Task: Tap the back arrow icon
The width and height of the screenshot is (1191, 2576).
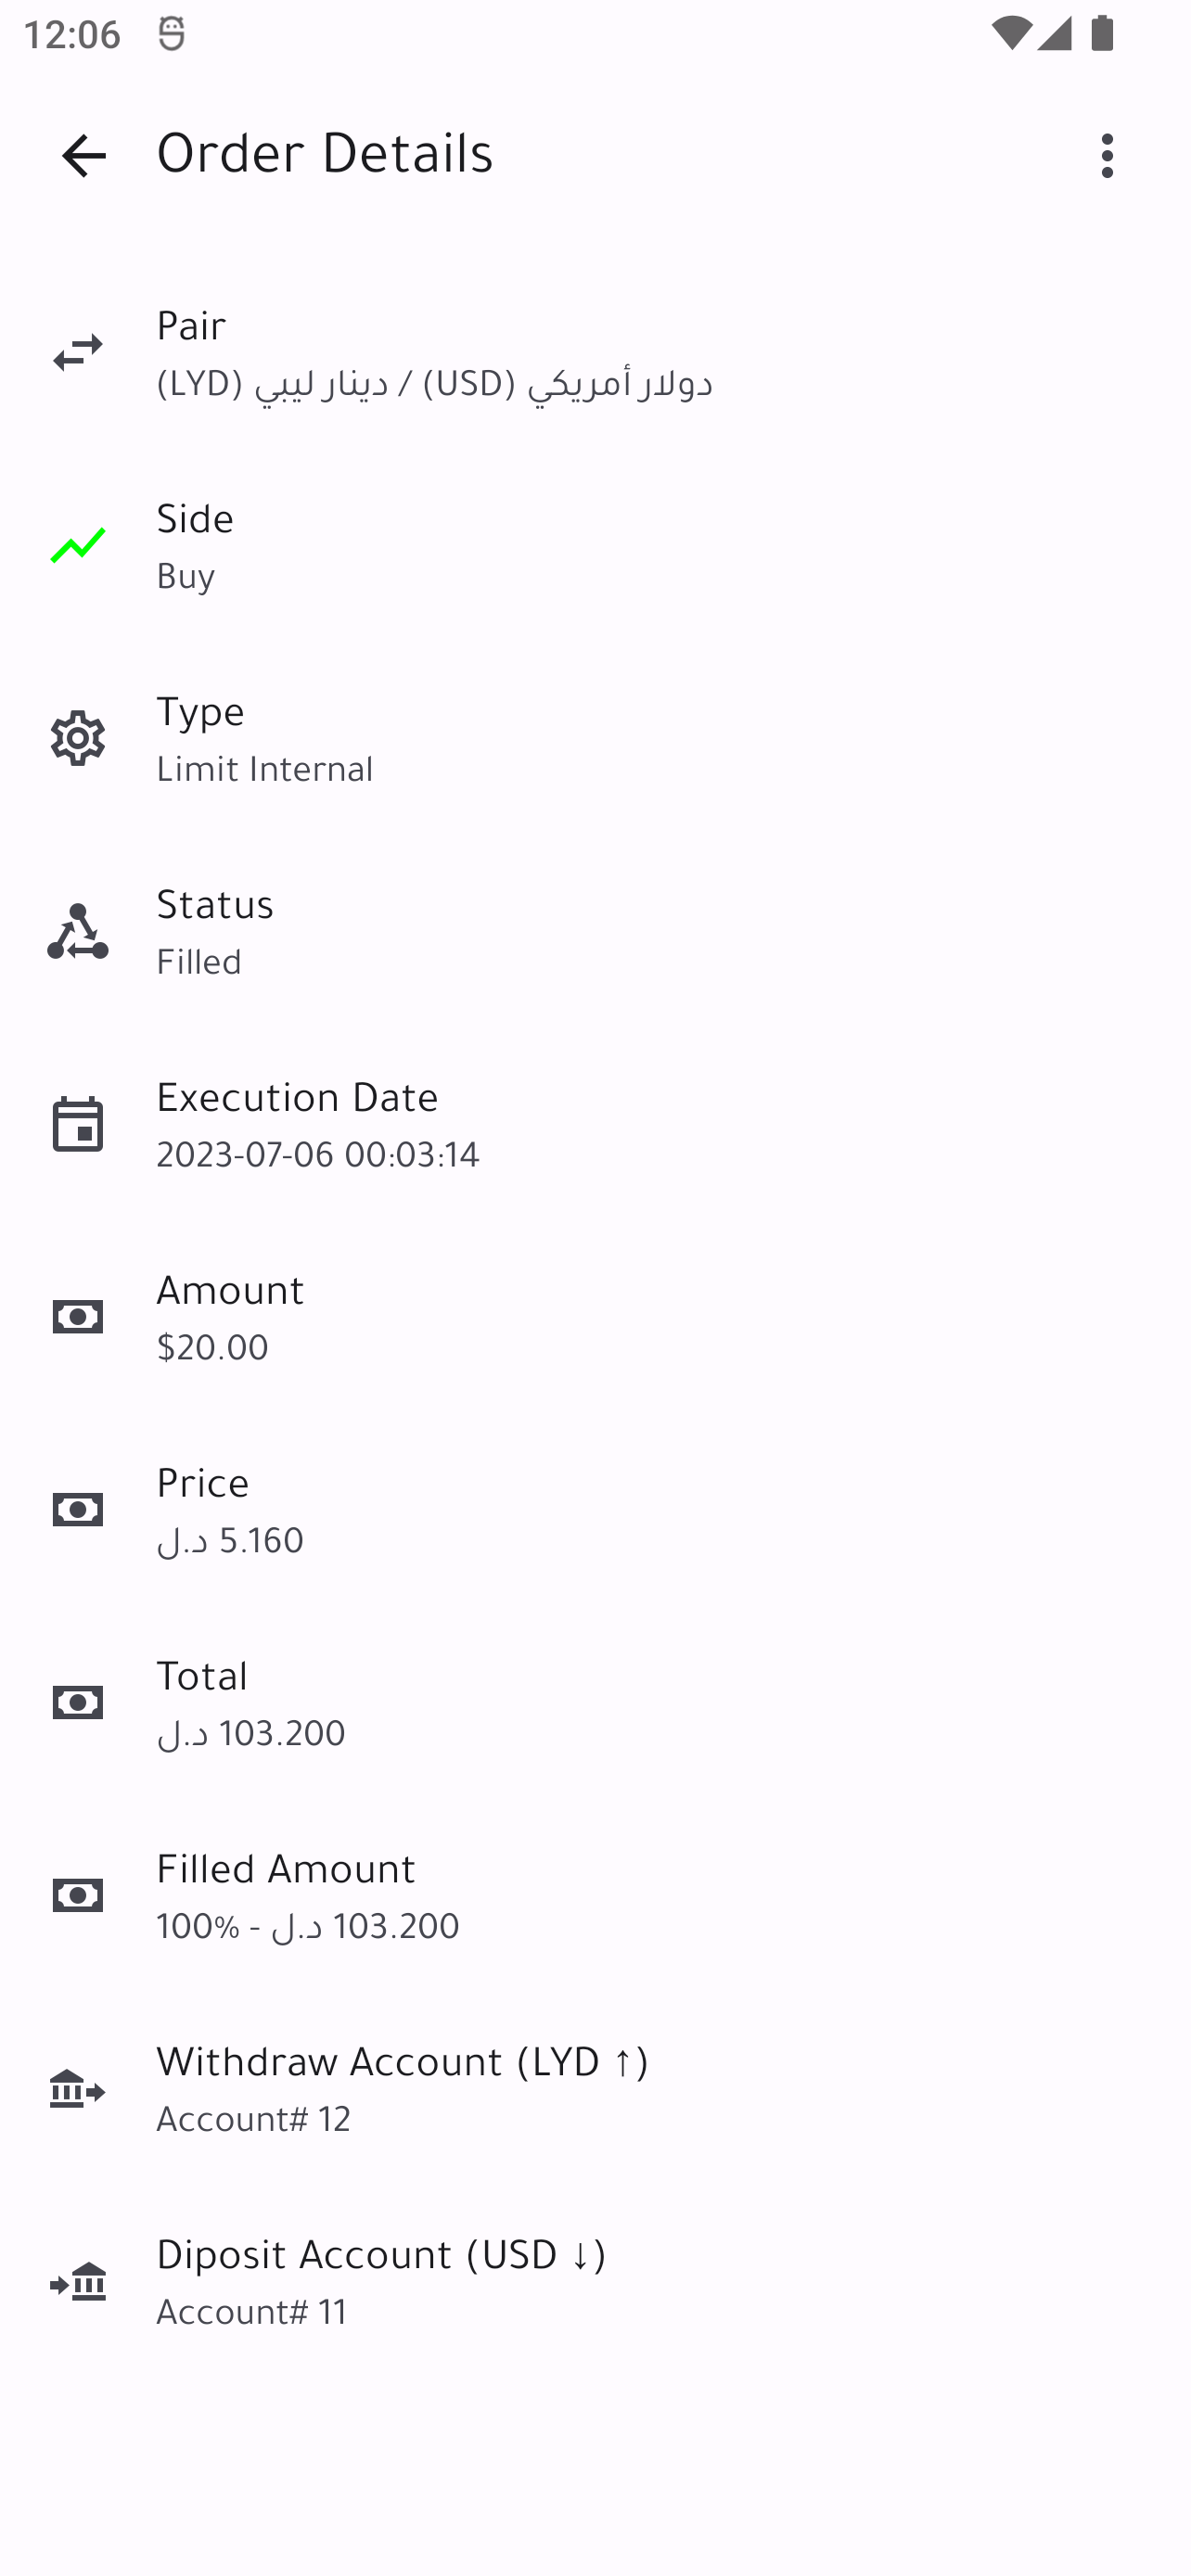Action: tap(84, 156)
